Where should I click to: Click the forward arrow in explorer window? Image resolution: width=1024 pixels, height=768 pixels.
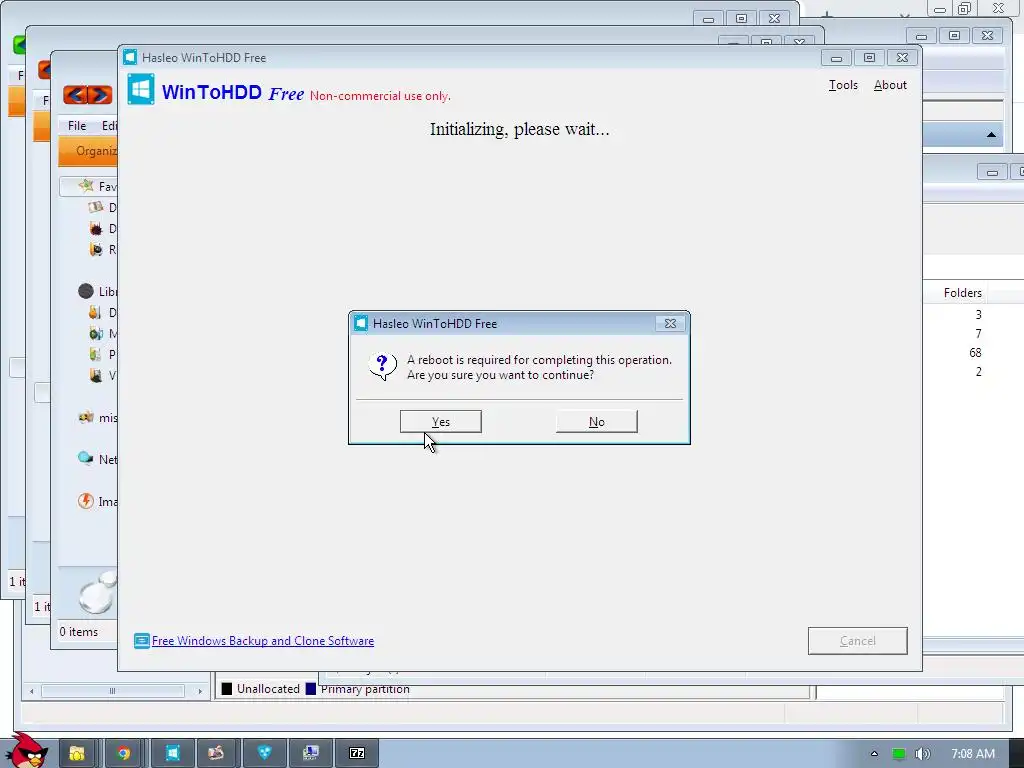click(100, 95)
